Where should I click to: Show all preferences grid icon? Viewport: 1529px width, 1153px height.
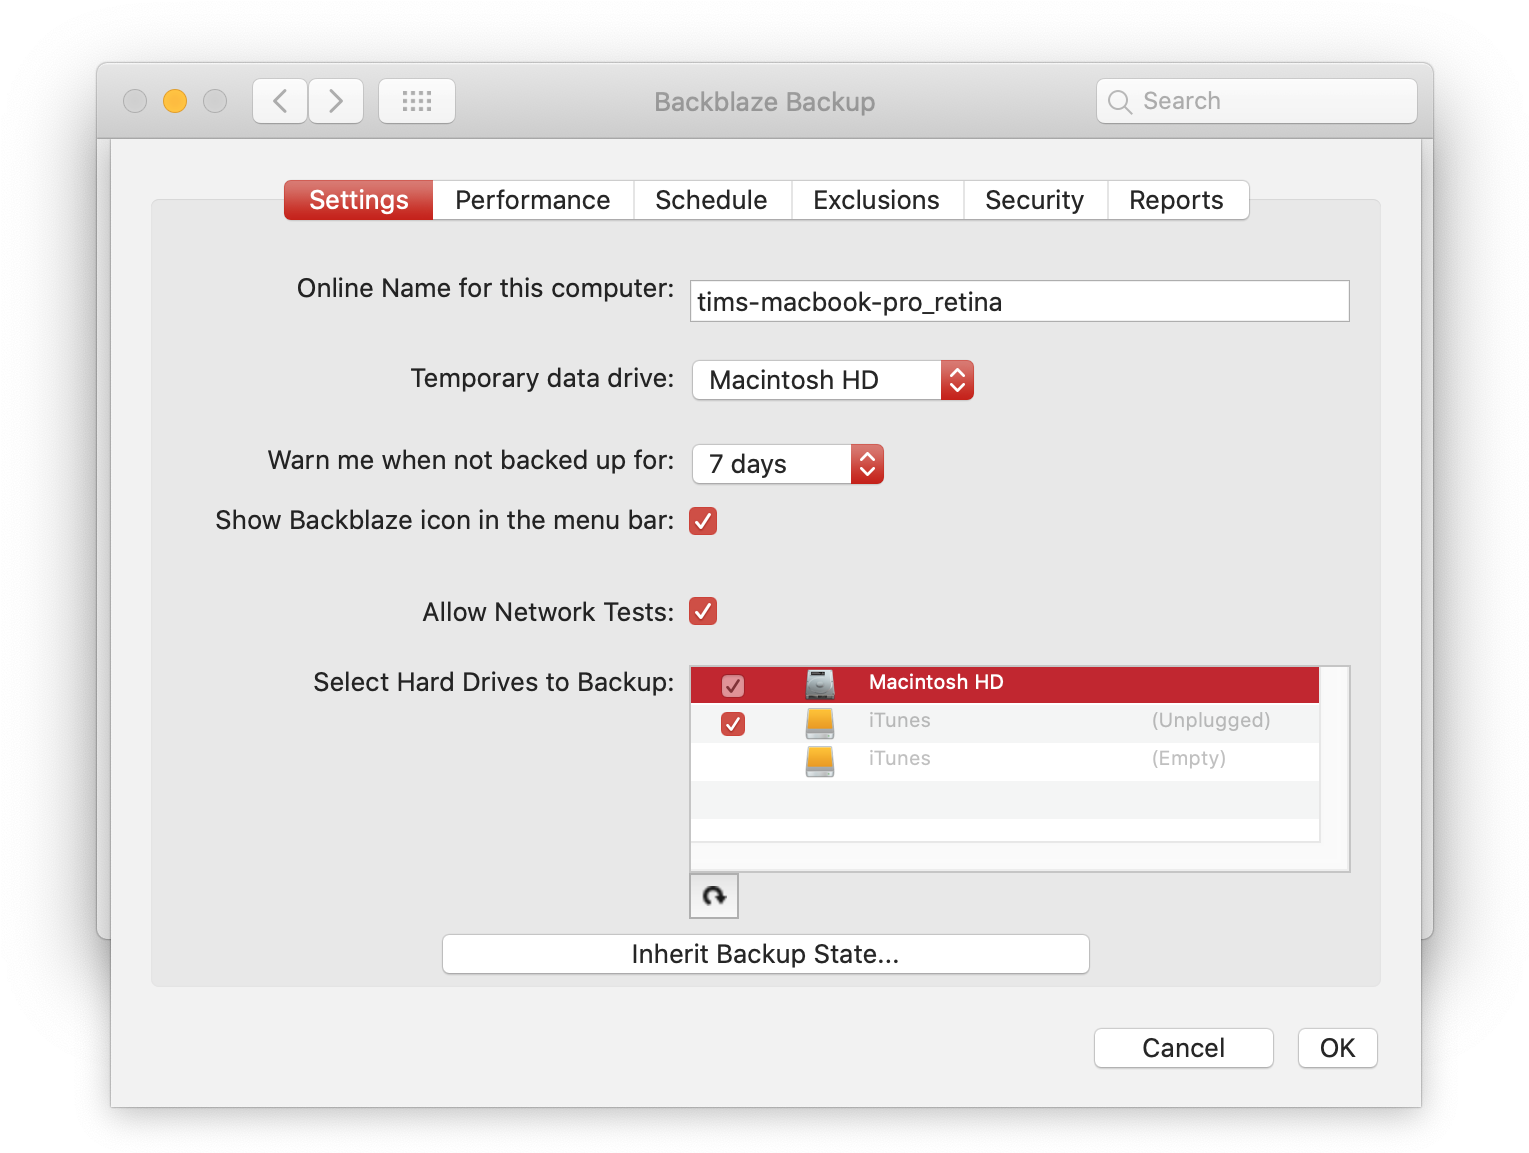[417, 101]
